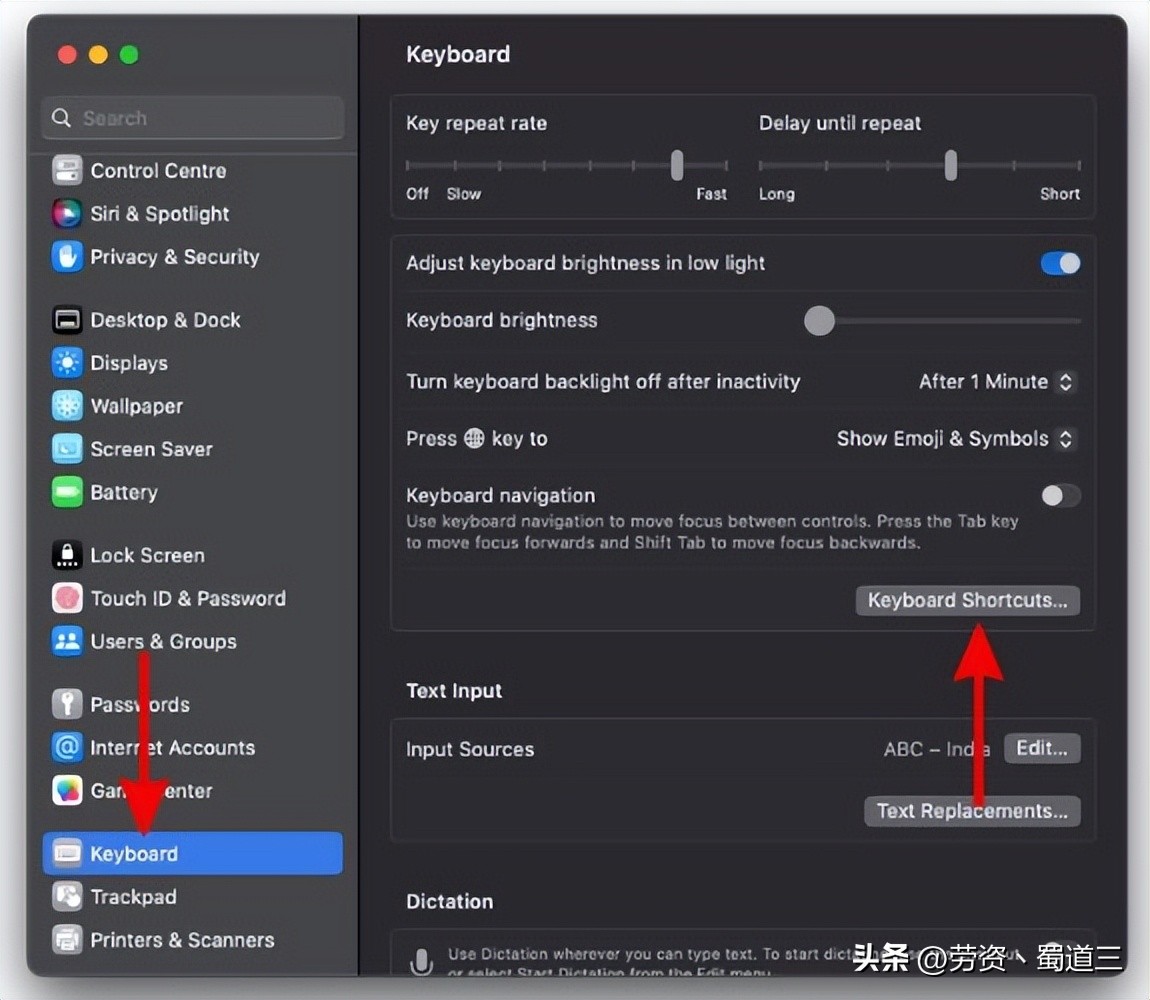Screen dimensions: 1150x1000
Task: Expand the Show Emoji & Symbols dropdown
Action: pos(955,439)
